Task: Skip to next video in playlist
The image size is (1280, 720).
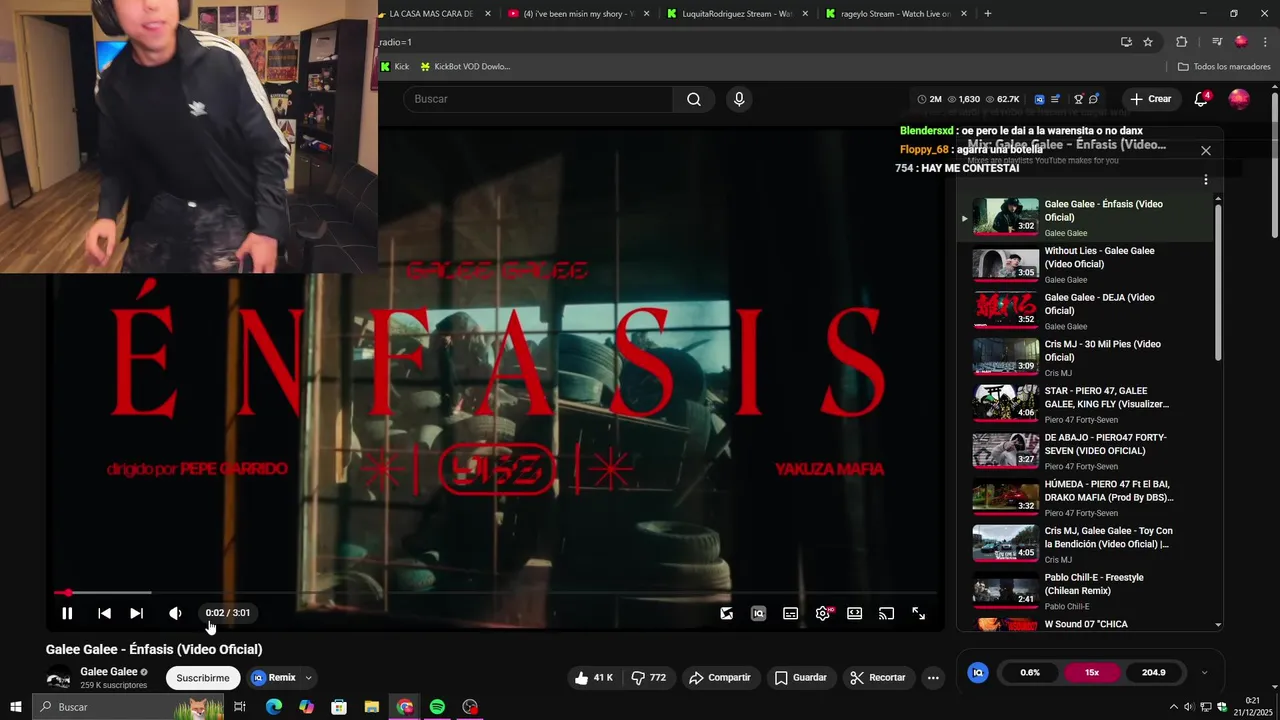Action: 136,613
